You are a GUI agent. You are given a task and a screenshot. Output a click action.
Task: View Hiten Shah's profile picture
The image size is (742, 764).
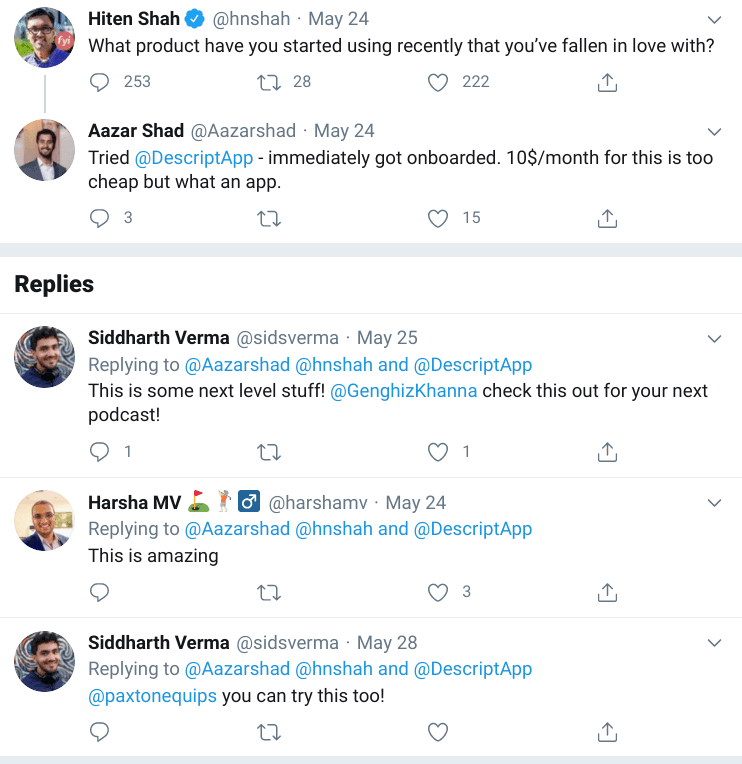tap(44, 37)
